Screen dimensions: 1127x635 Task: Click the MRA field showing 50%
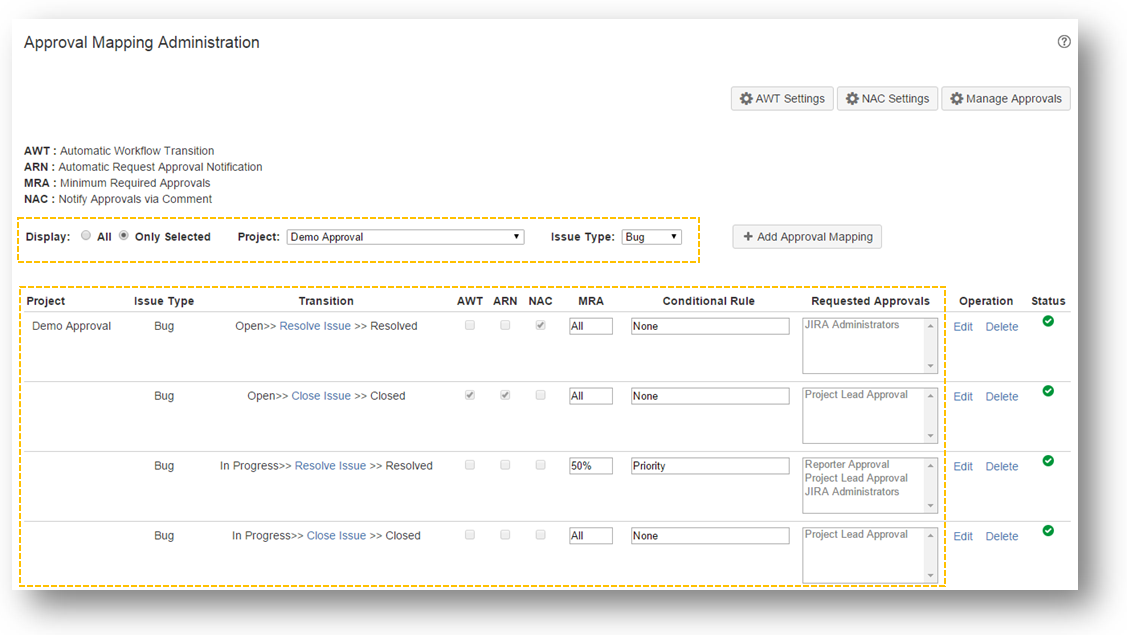[x=590, y=466]
